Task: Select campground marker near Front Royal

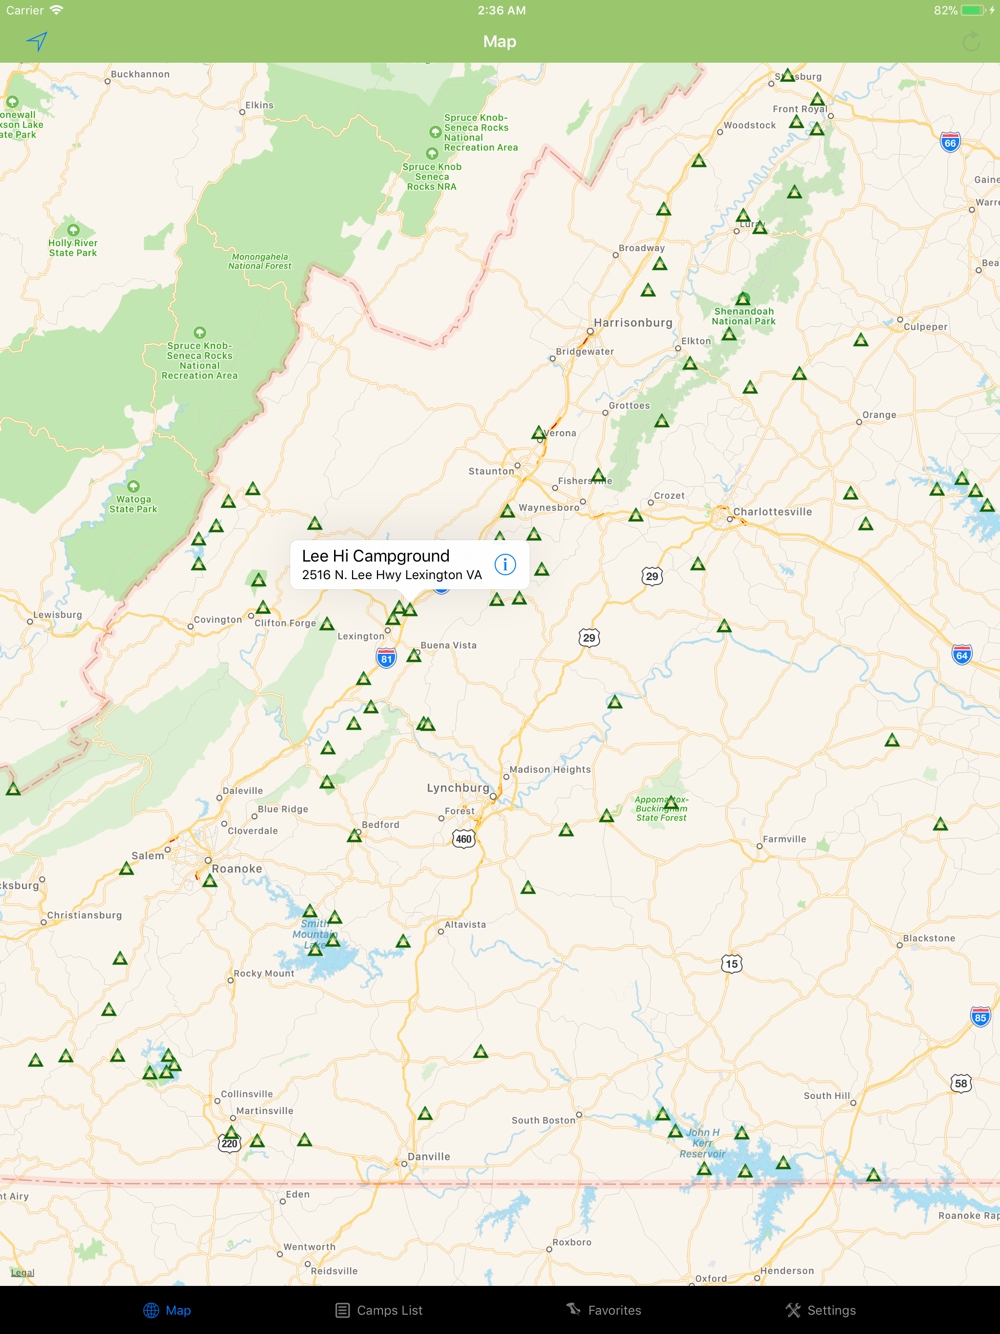Action: (x=817, y=99)
